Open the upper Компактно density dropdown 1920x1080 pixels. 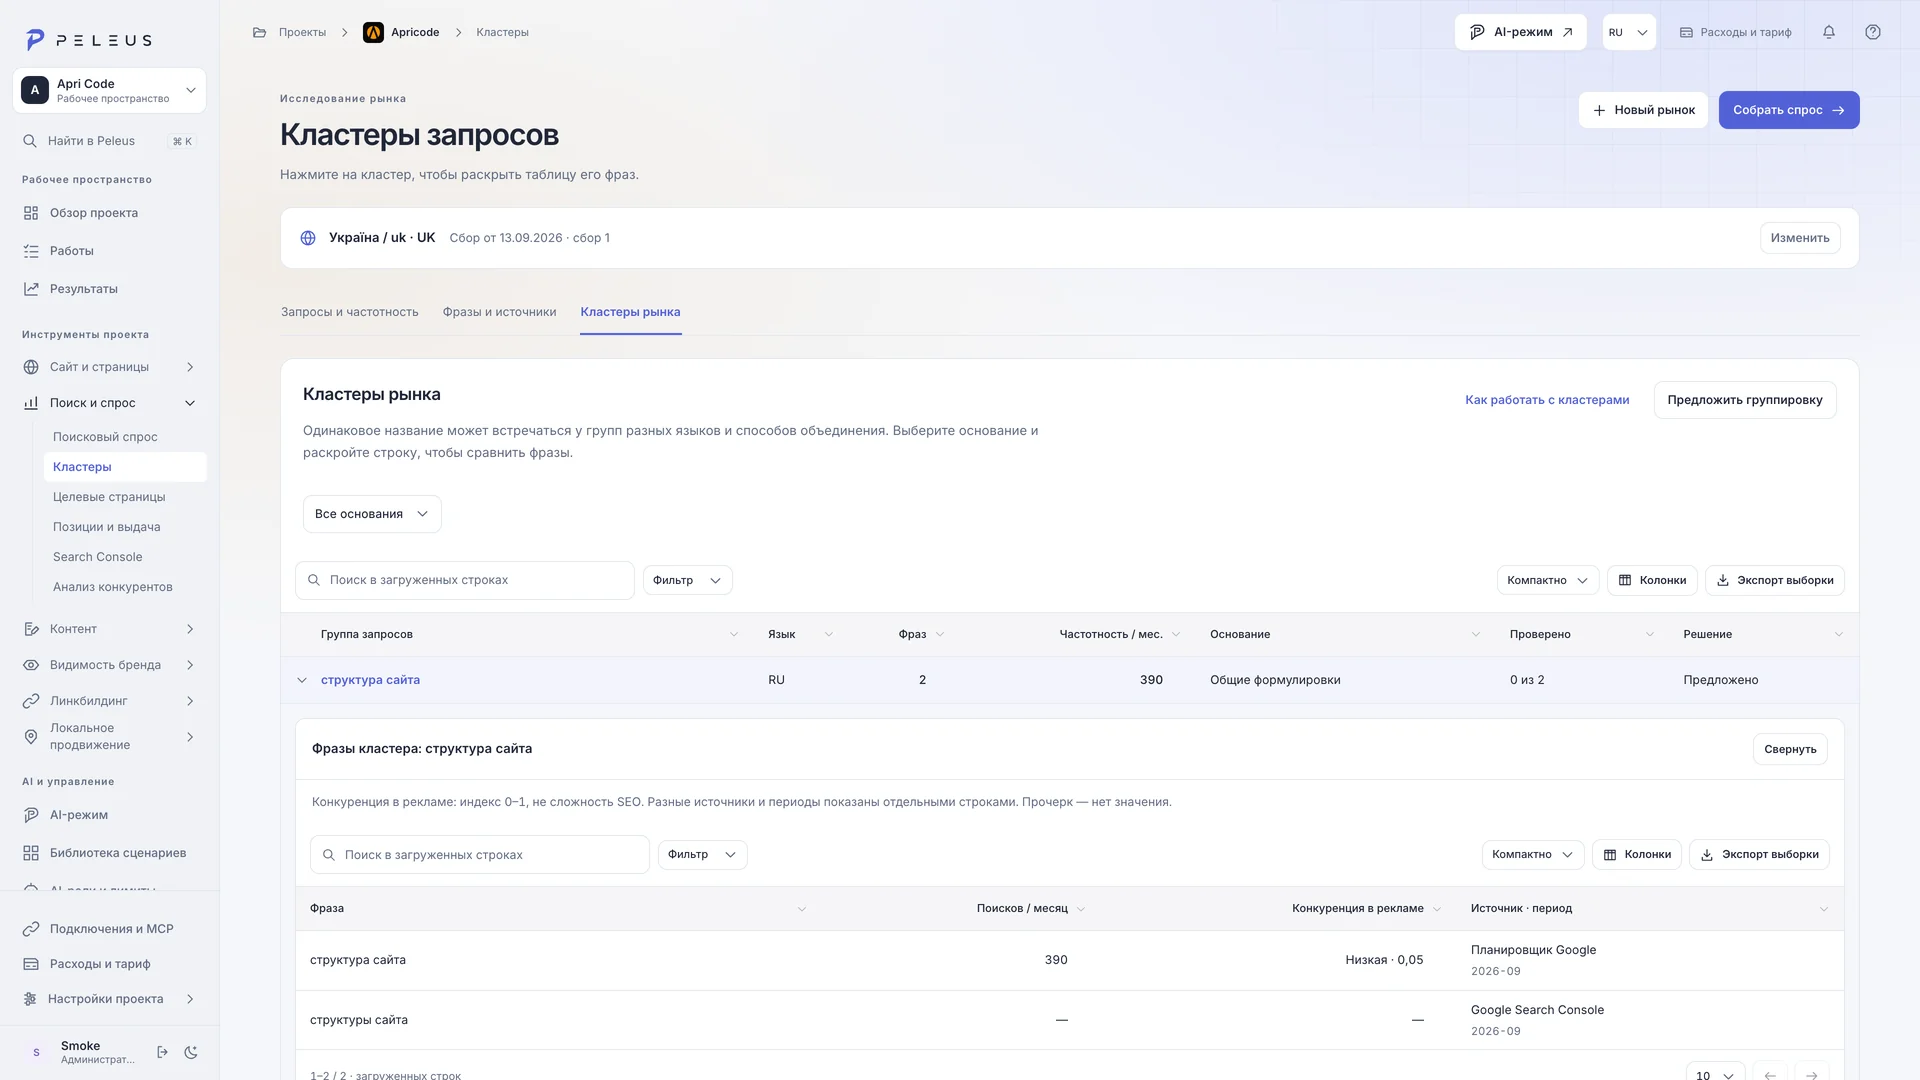(1547, 580)
